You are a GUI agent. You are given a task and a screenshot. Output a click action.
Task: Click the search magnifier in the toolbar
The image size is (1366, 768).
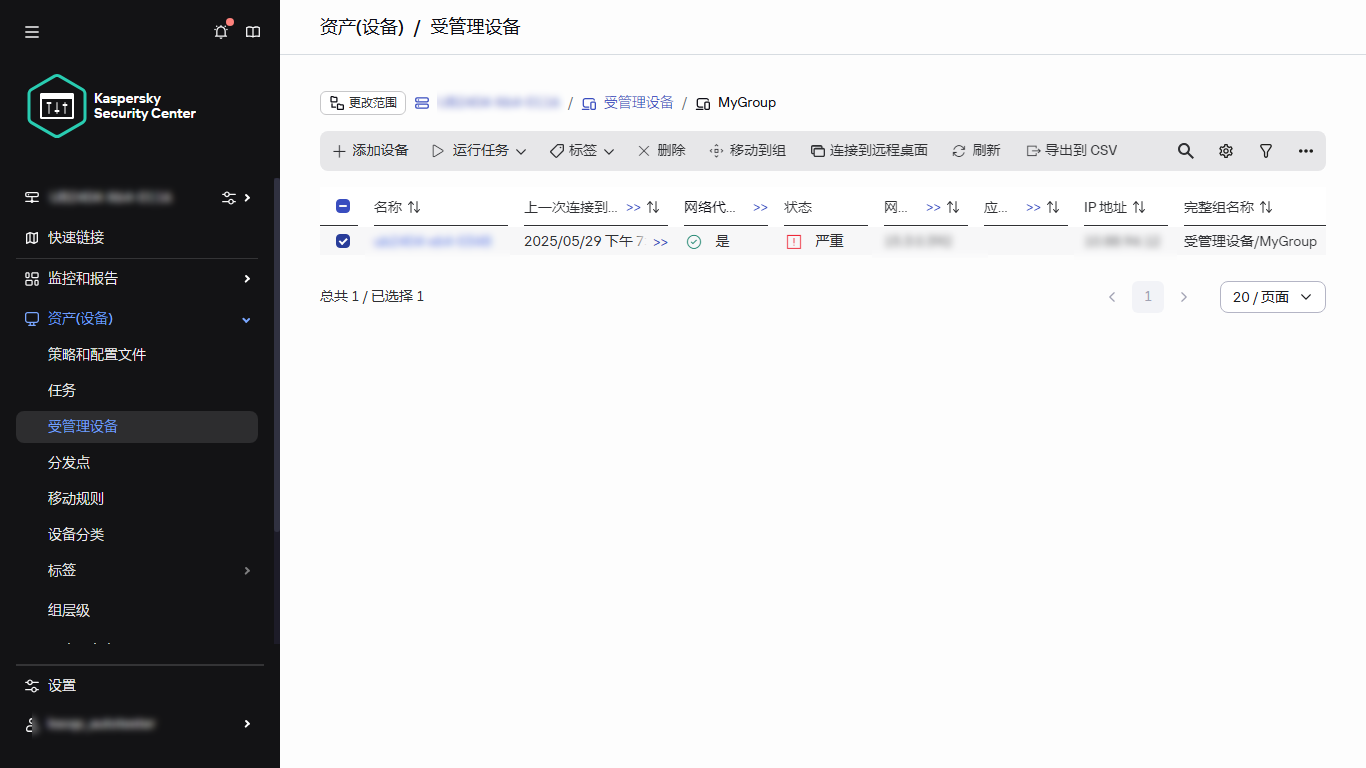pyautogui.click(x=1185, y=150)
